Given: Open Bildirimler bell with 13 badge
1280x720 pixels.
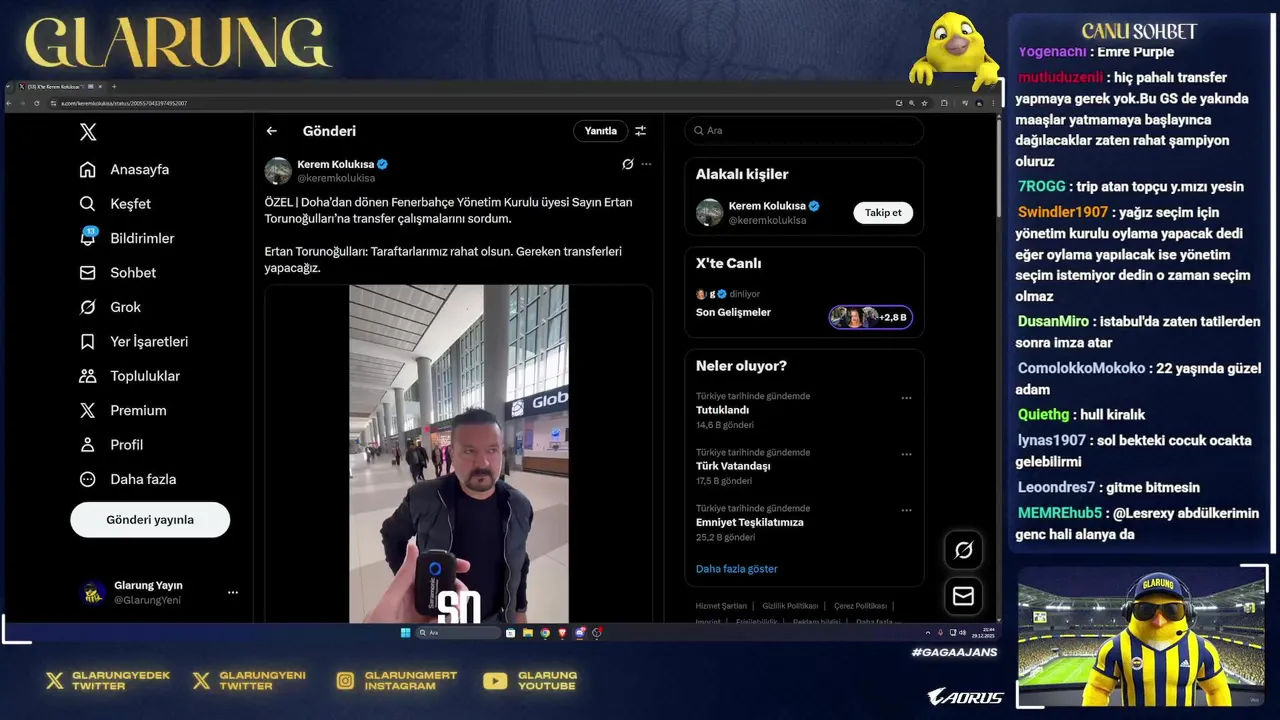Looking at the screenshot, I should tap(88, 237).
